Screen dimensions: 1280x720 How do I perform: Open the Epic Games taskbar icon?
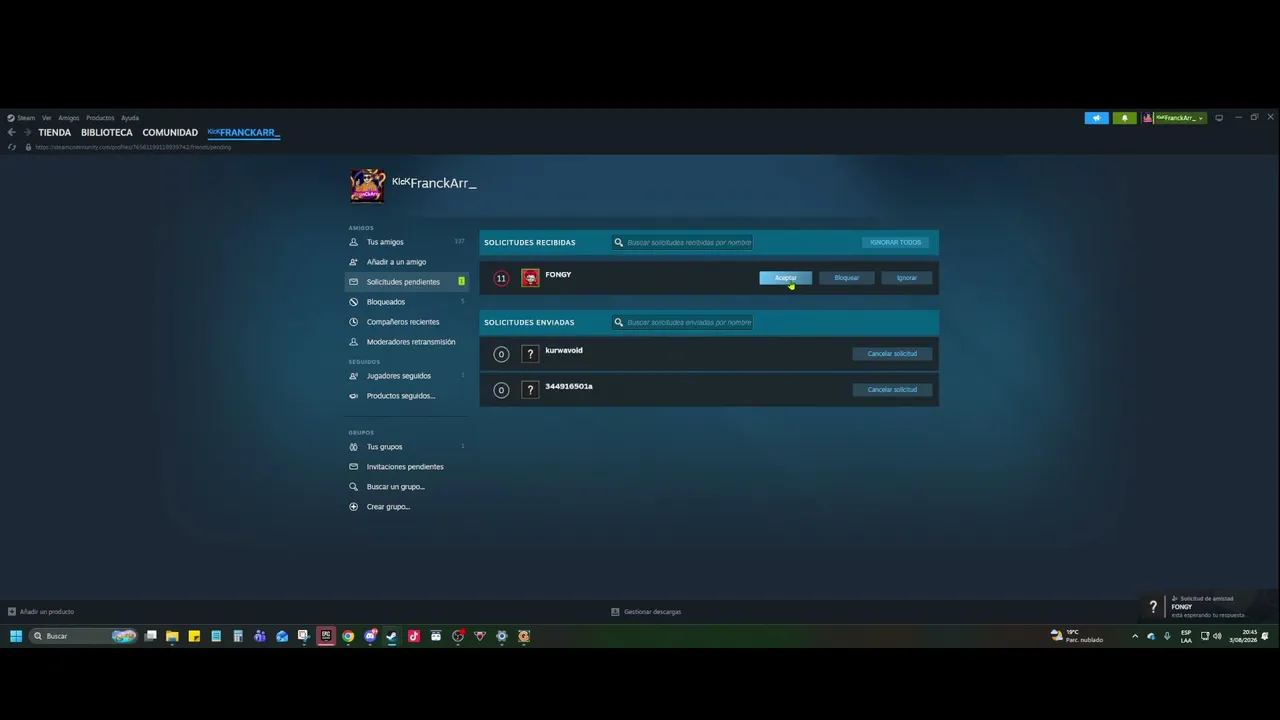(x=326, y=636)
